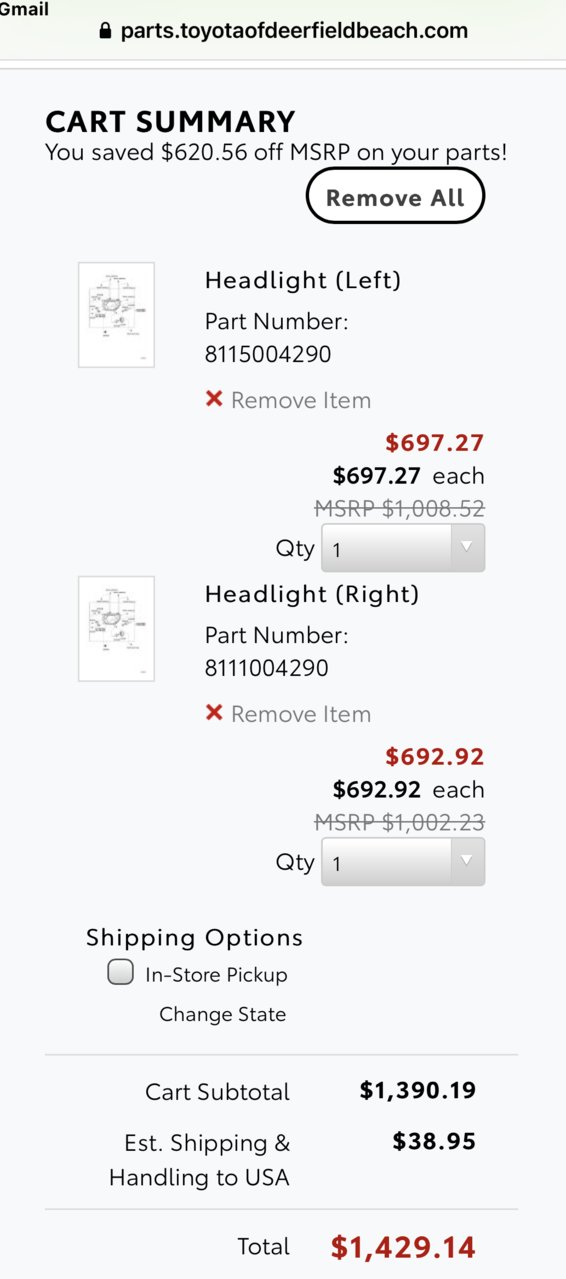Click dropdown arrow on left headlight quantity
566x1279 pixels.
click(x=466, y=547)
